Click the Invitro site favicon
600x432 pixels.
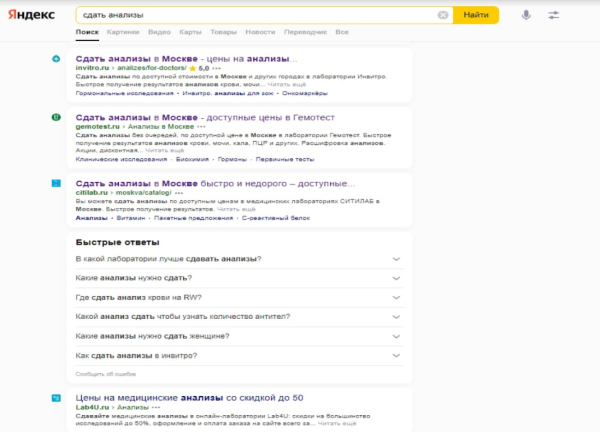(x=56, y=58)
